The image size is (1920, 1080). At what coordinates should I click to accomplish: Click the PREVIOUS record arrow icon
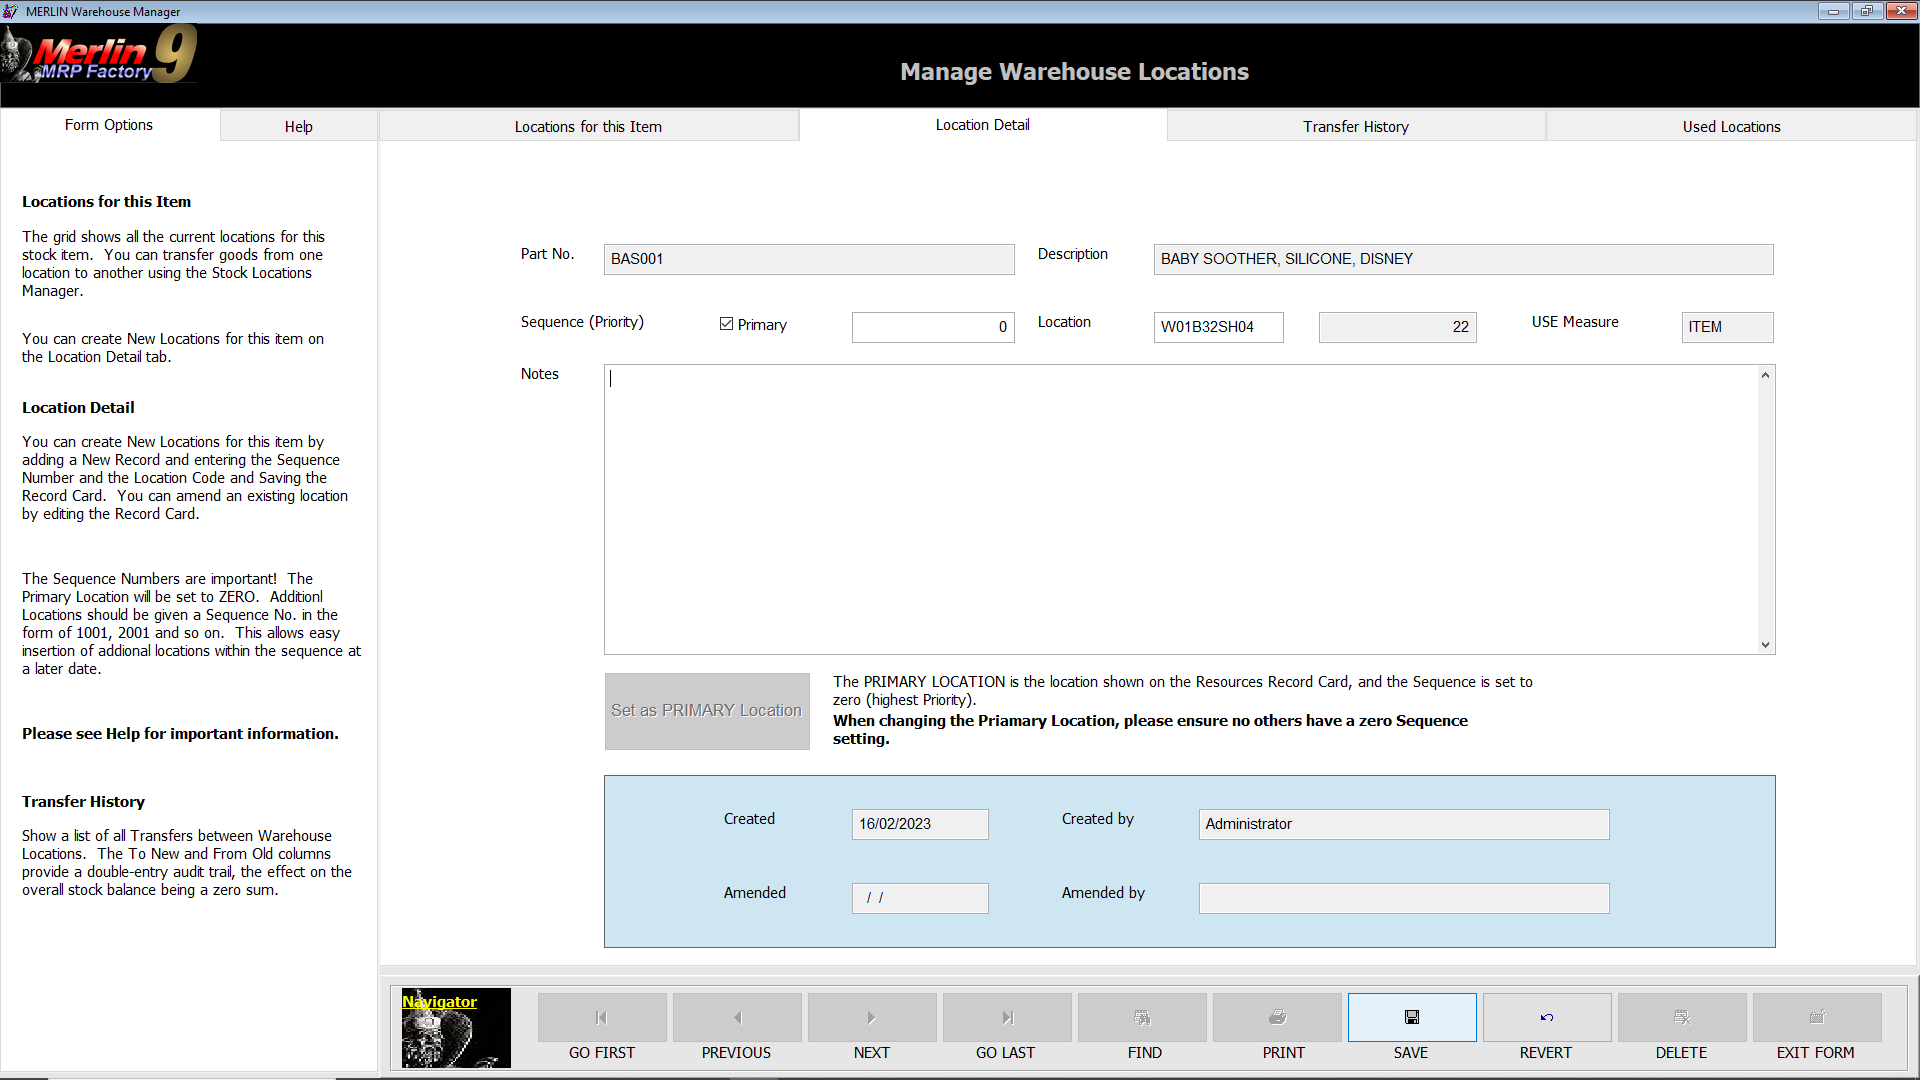pos(737,1017)
